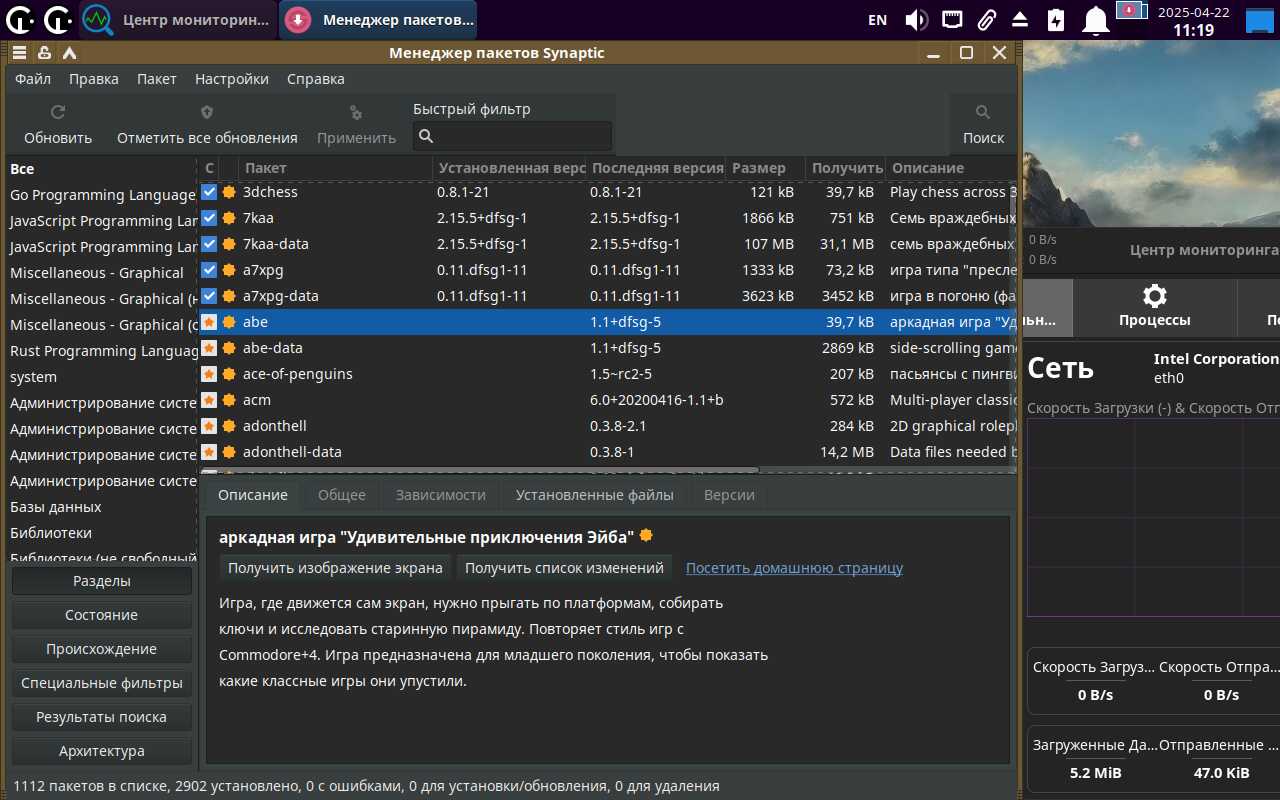Click the Отметить все обновления shield icon
This screenshot has width=1280, height=800.
pos(207,113)
